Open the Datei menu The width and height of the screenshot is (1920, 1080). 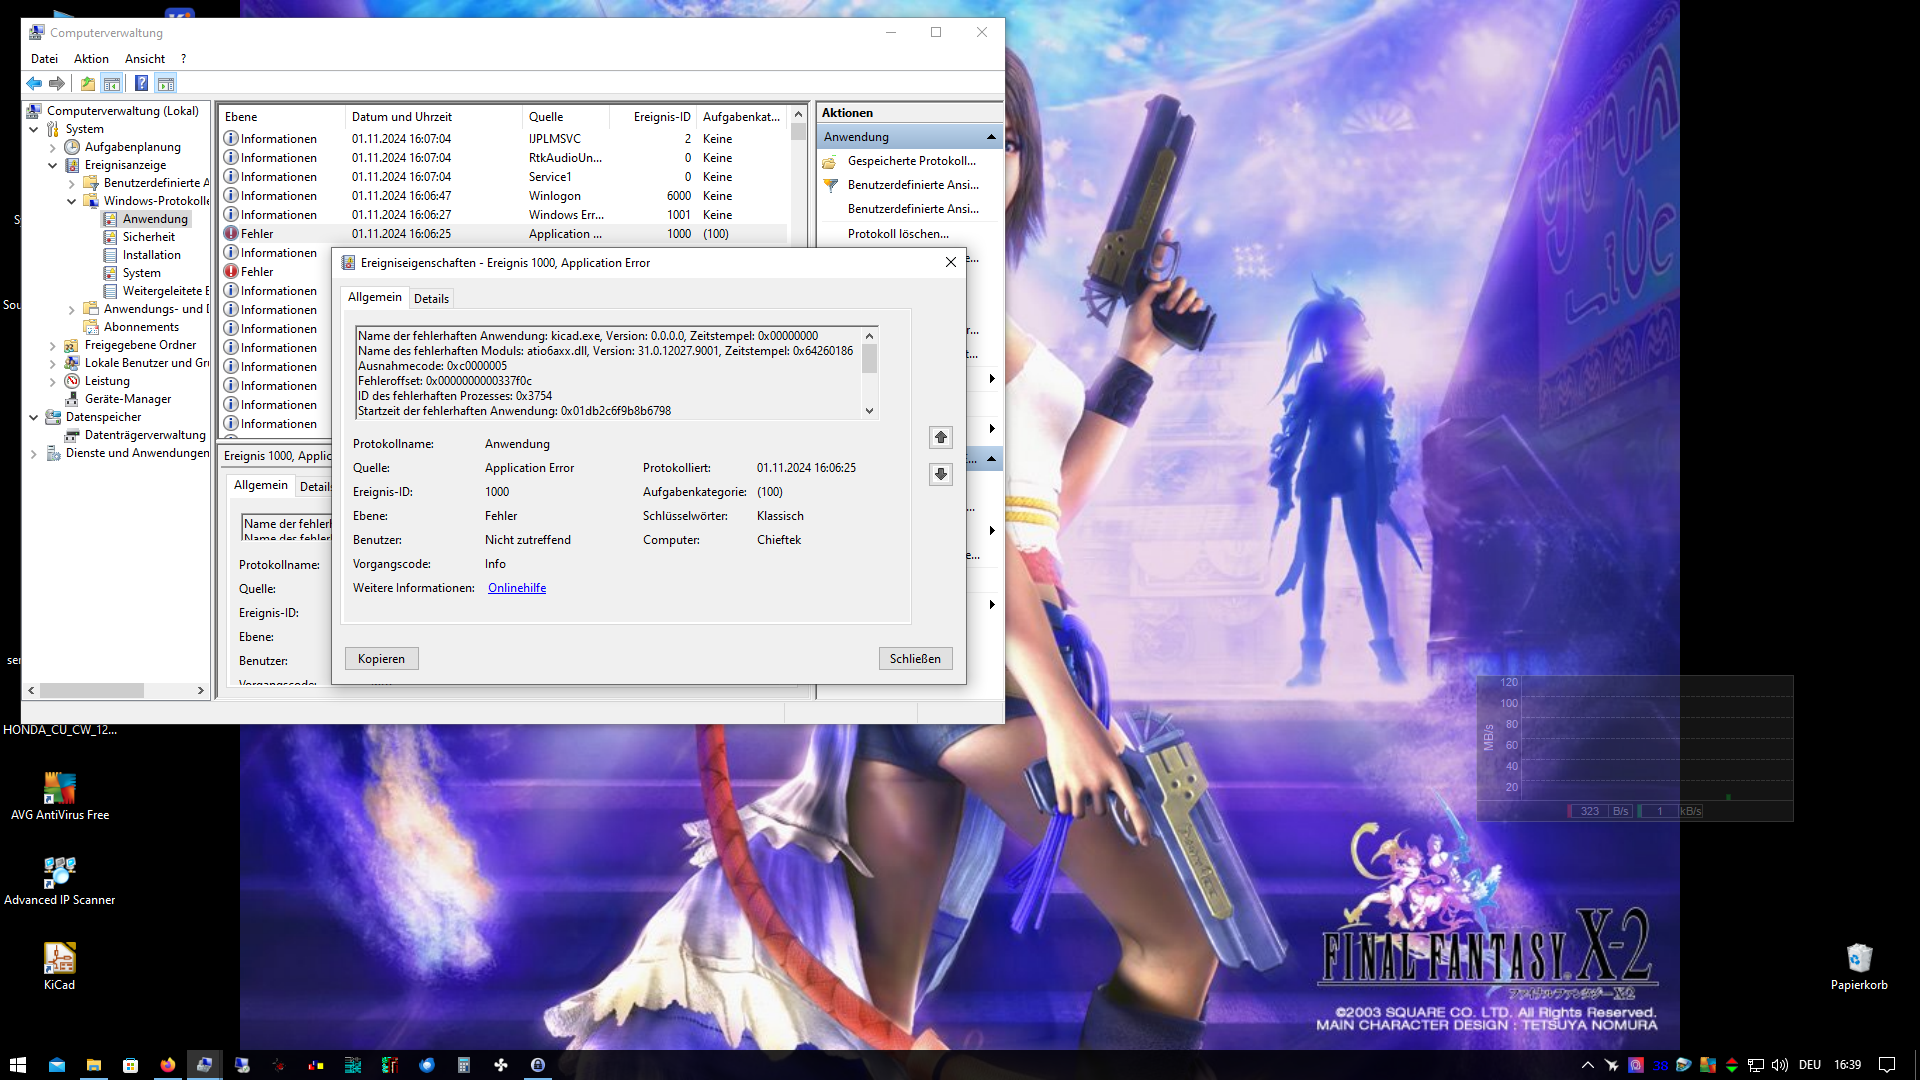click(44, 59)
